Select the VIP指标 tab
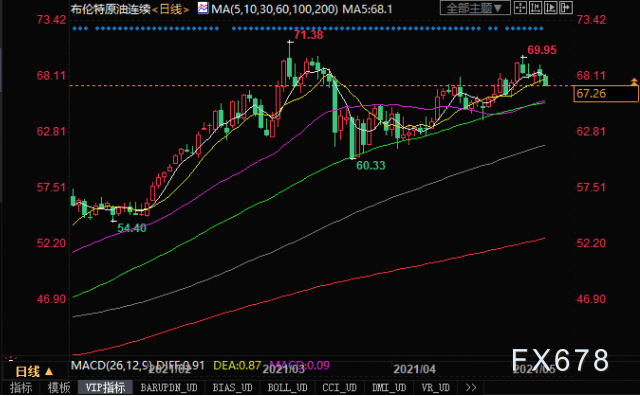Image resolution: width=640 pixels, height=396 pixels. pyautogui.click(x=105, y=387)
